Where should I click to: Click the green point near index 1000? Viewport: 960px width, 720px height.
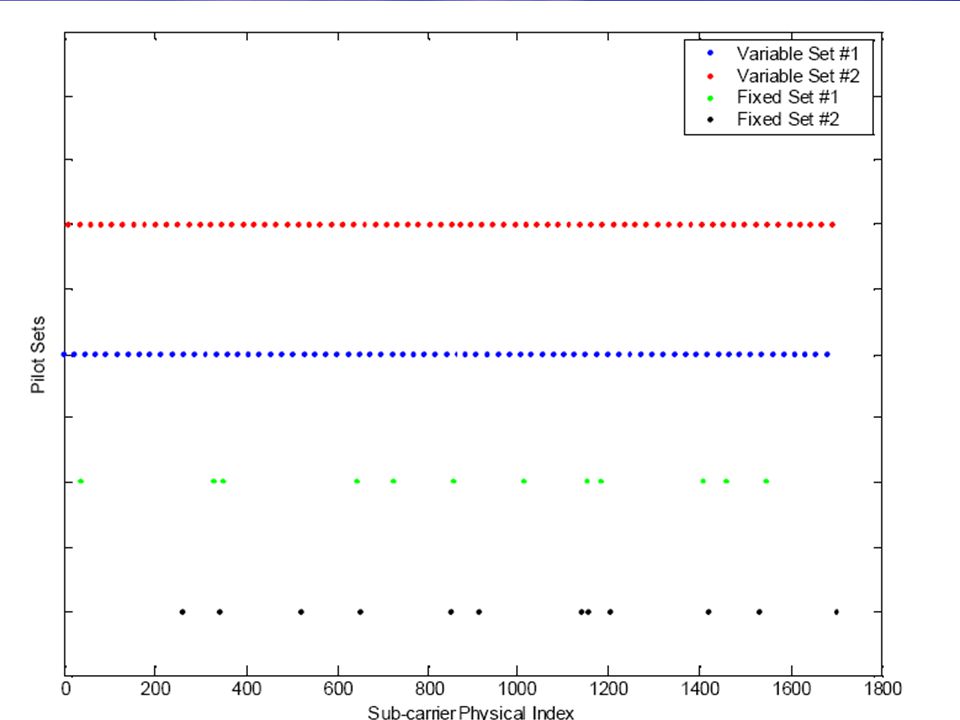tap(523, 481)
